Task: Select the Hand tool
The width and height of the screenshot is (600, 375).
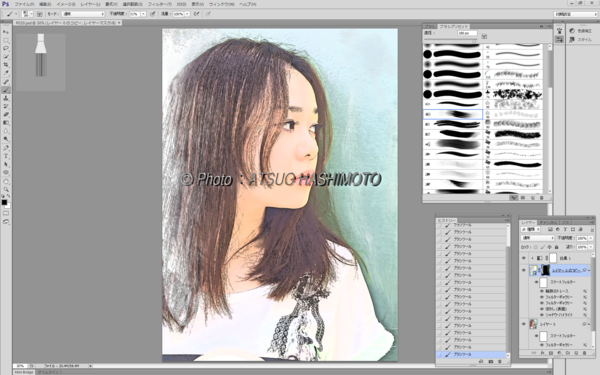Action: point(6,181)
